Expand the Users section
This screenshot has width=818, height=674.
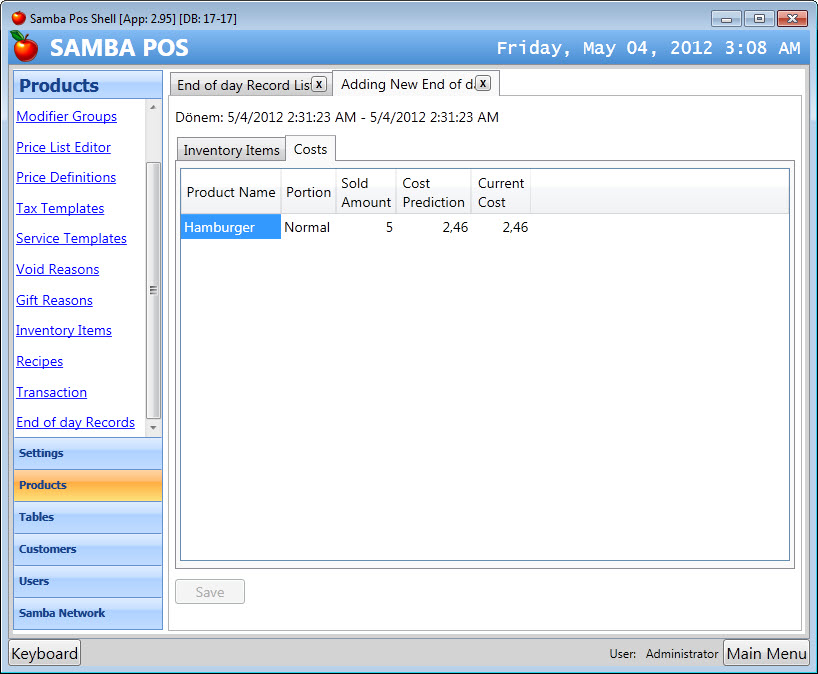pos(88,581)
